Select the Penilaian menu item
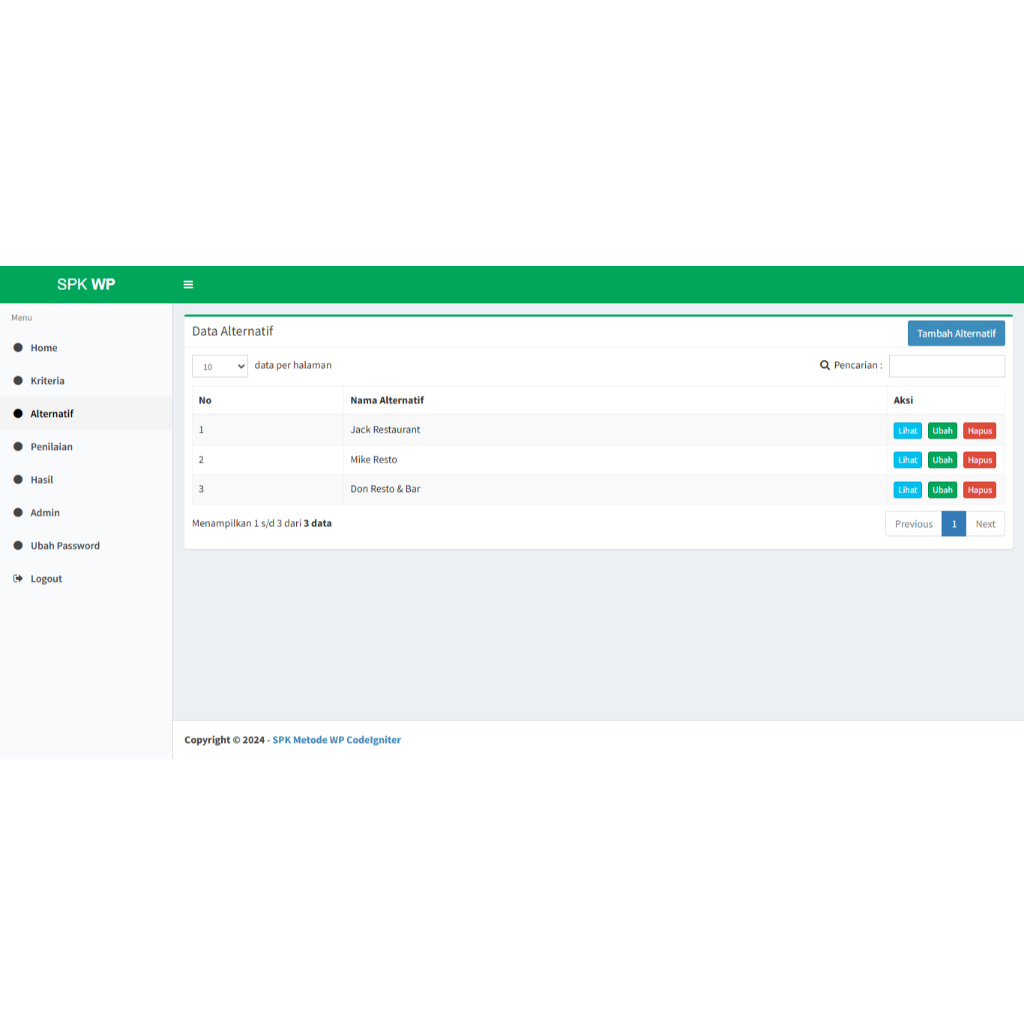1024x1024 pixels. [x=51, y=447]
